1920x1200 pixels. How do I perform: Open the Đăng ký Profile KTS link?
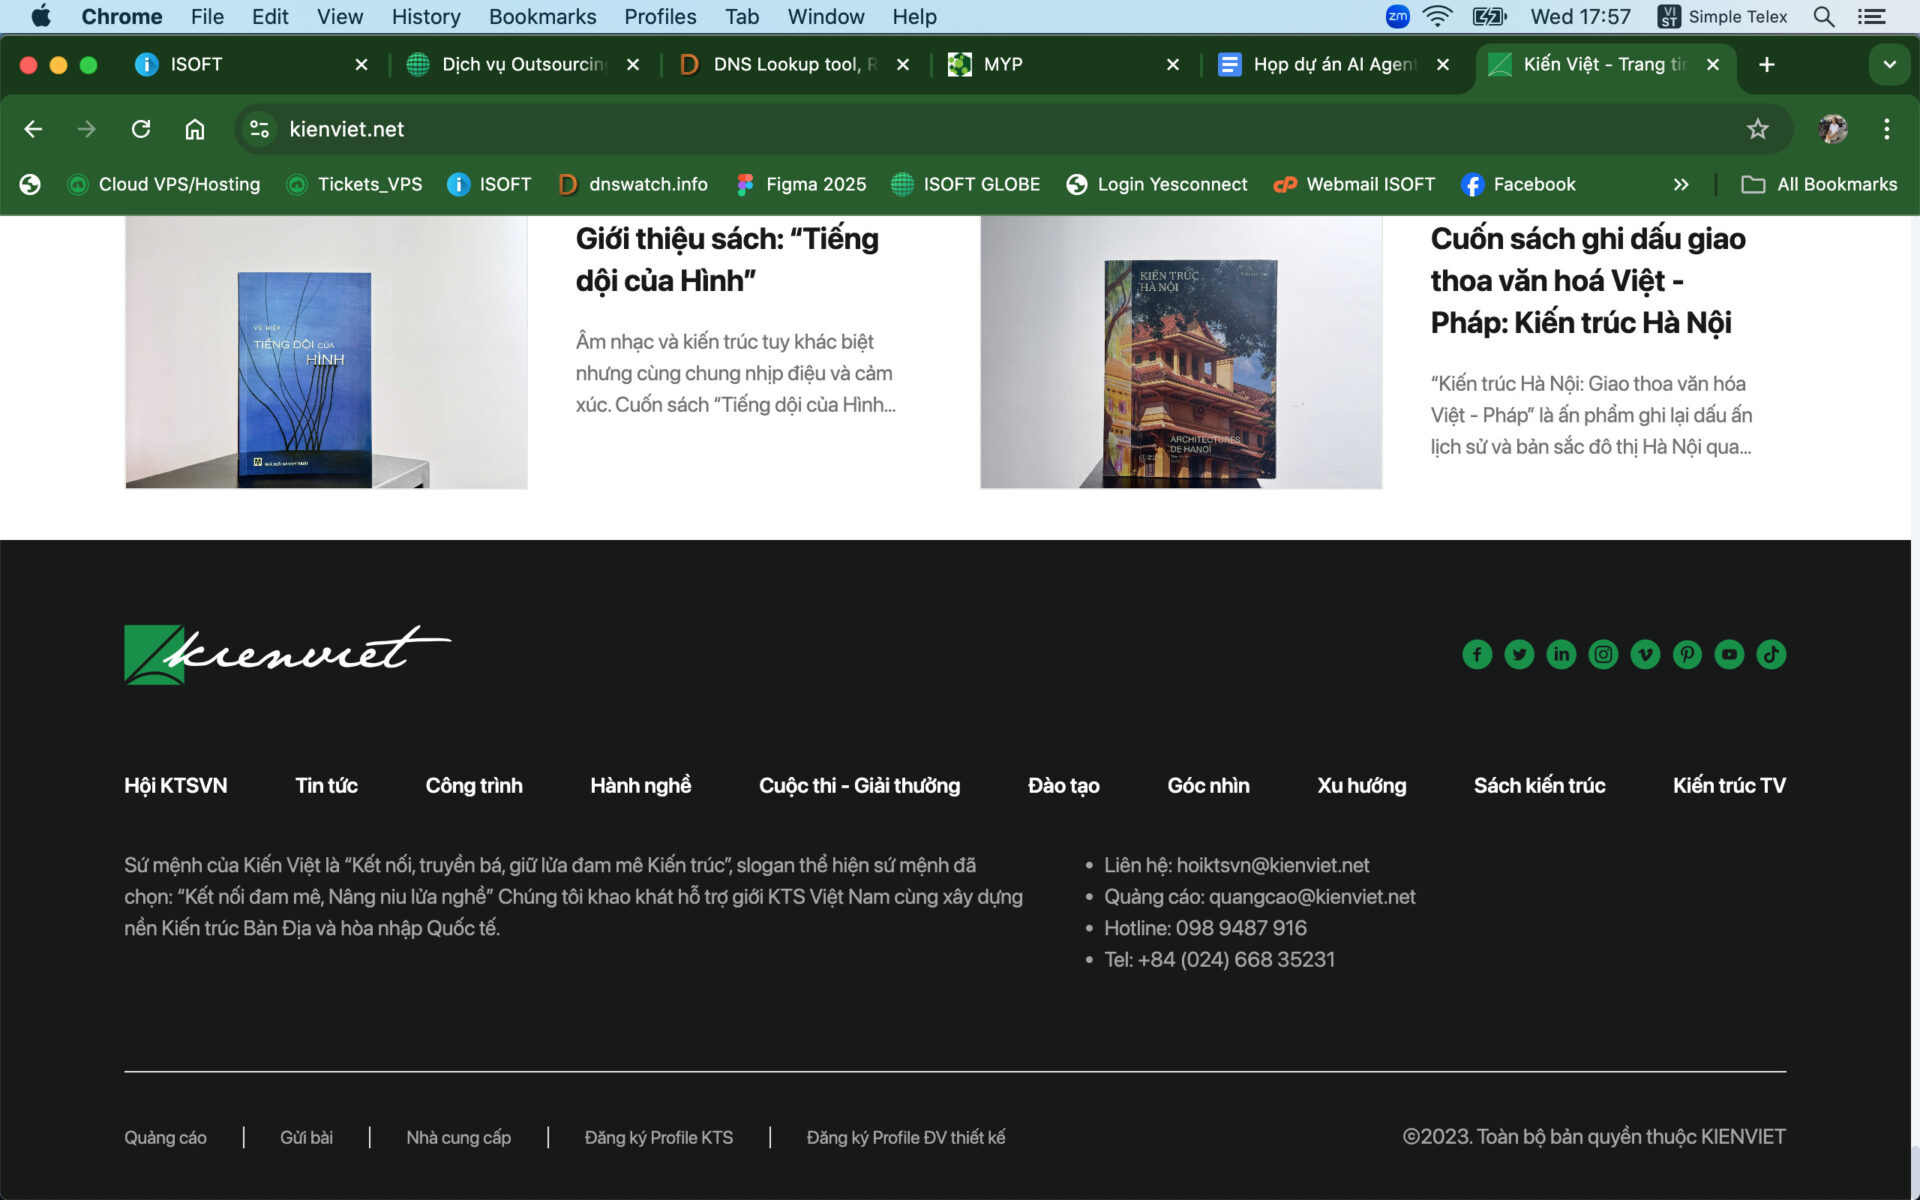point(658,1138)
